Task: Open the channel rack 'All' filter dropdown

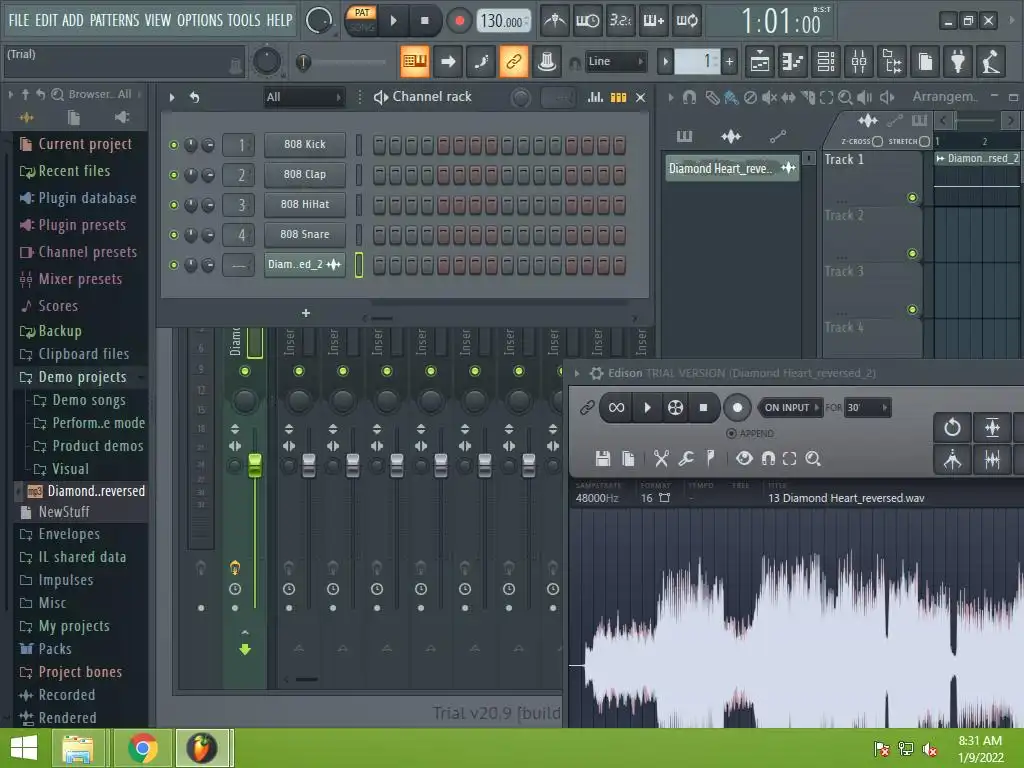Action: [304, 97]
